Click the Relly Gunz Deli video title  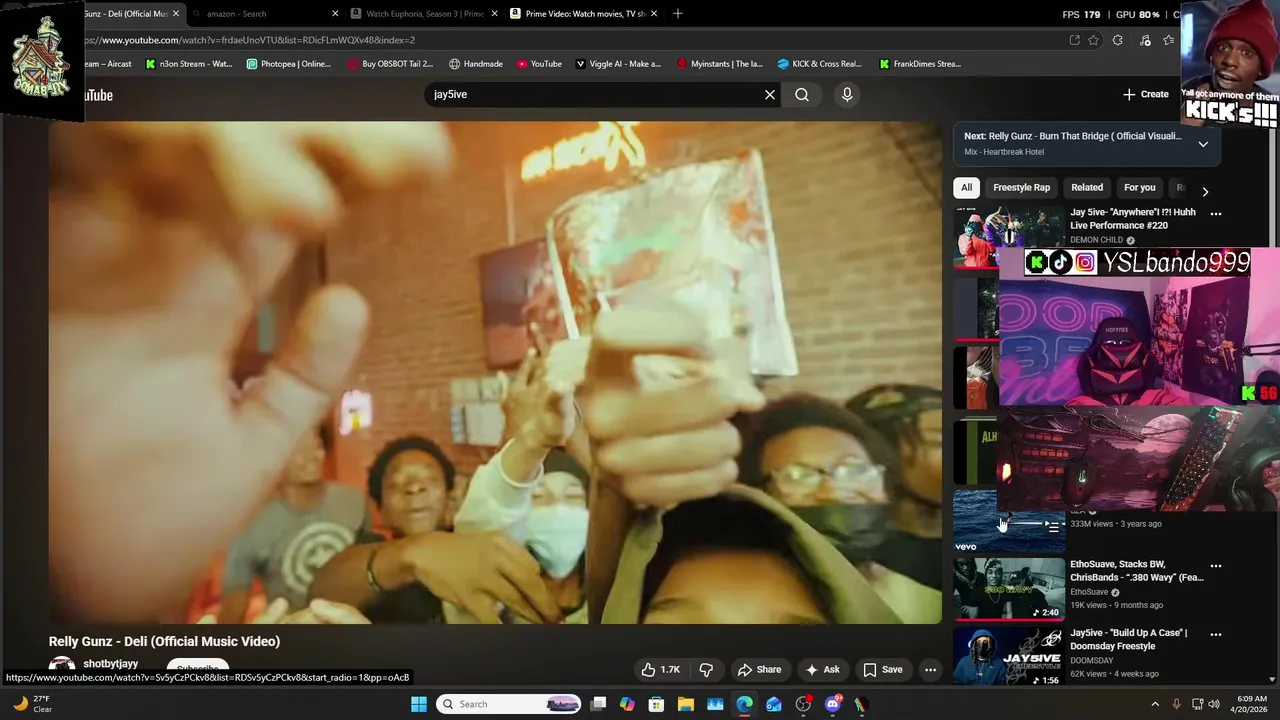(164, 641)
